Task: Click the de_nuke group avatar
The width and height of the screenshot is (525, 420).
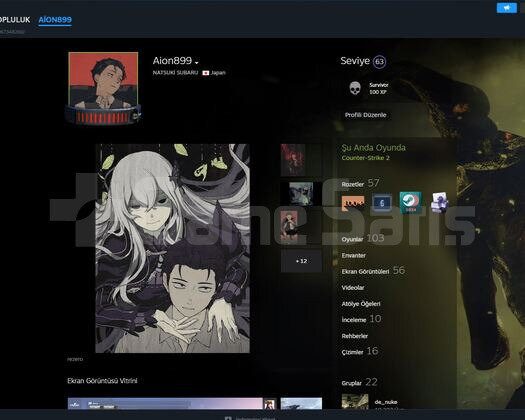Action: tap(355, 402)
